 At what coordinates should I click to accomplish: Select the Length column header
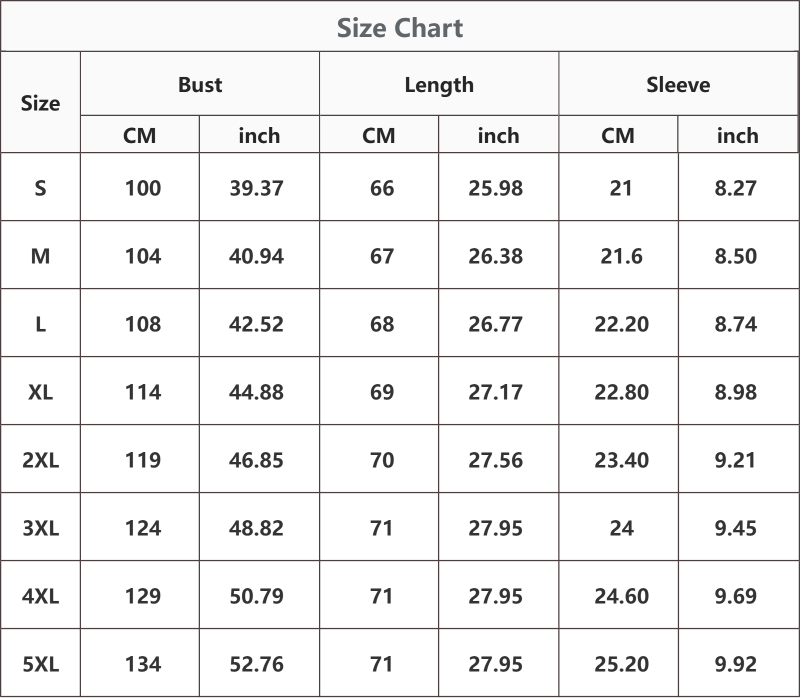point(439,85)
